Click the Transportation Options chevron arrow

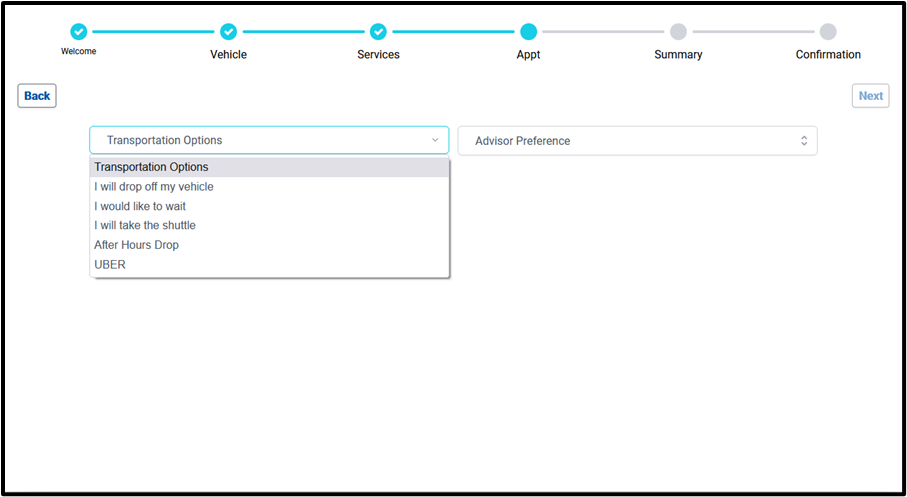435,141
